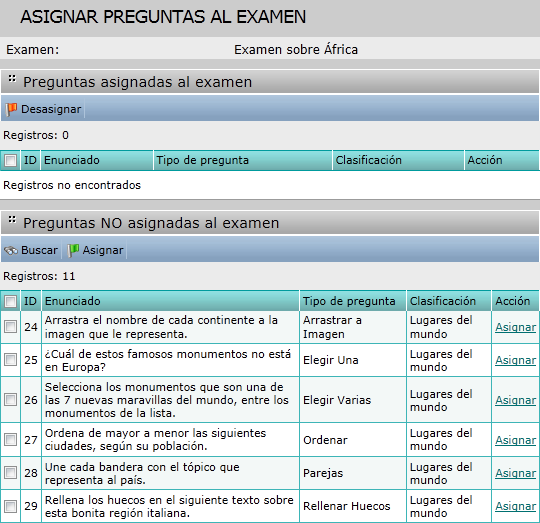Click Asignar link for question 25
The image size is (540, 523).
click(x=516, y=360)
